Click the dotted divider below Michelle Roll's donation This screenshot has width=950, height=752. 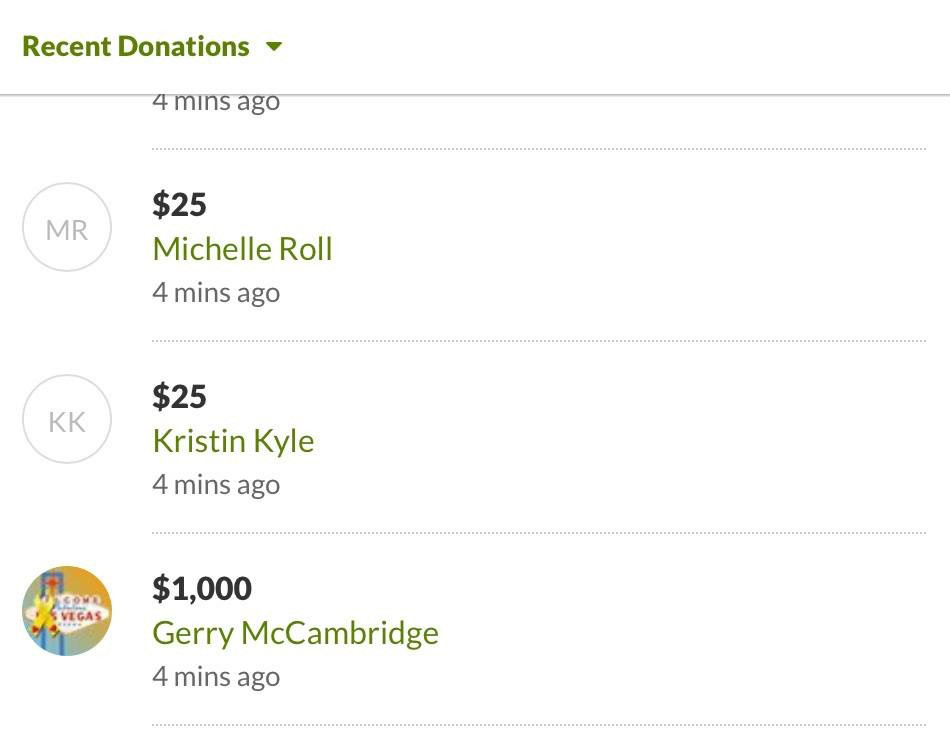coord(539,341)
